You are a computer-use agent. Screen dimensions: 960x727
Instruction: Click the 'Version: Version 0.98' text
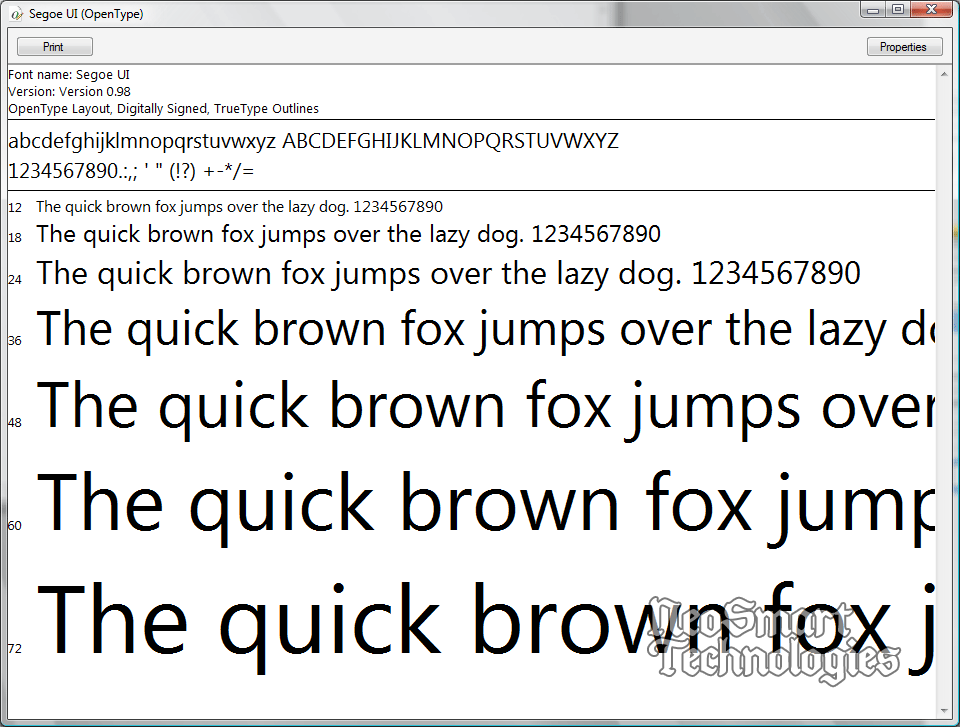(69, 92)
